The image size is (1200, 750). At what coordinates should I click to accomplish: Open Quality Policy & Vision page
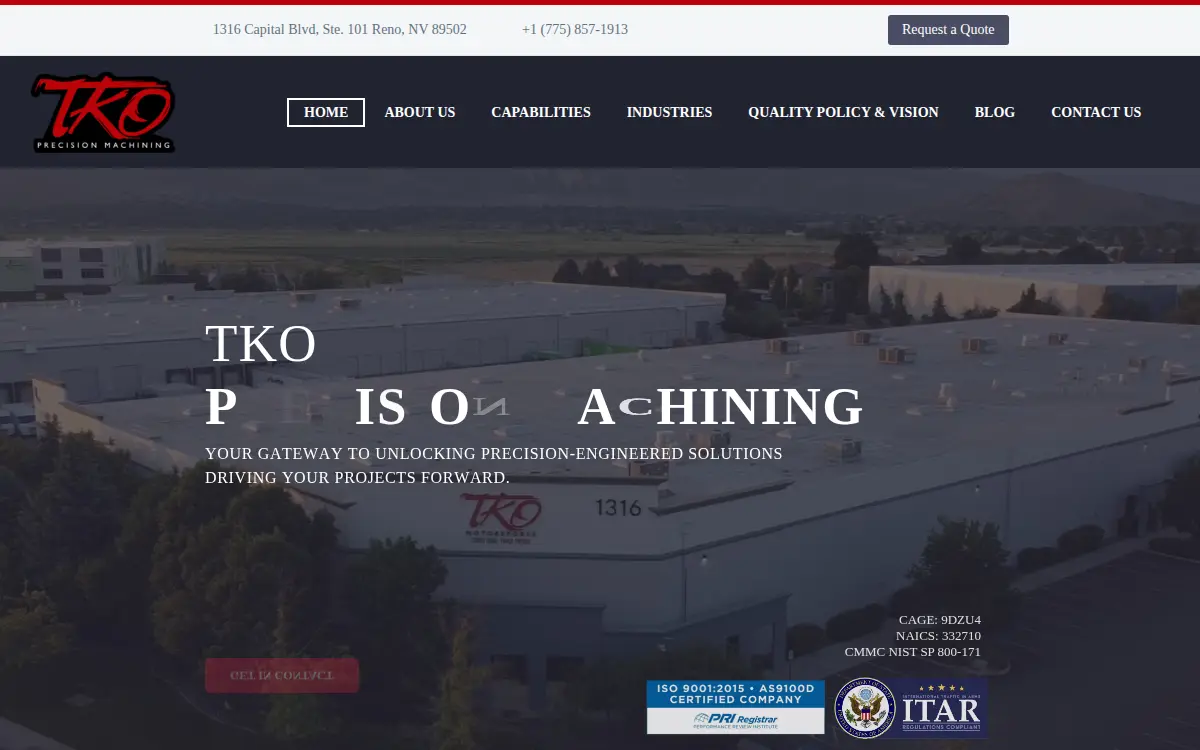coord(843,112)
